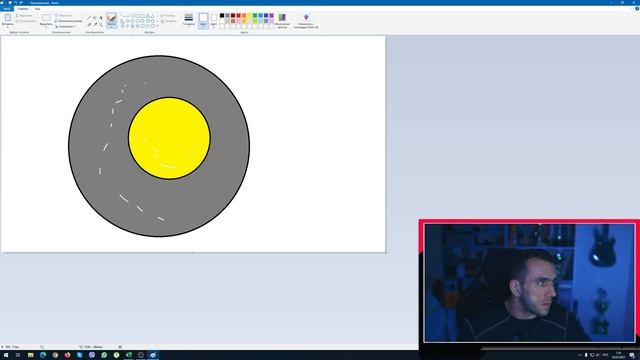
Task: Switch to the Home ribbon tab
Action: click(x=23, y=9)
